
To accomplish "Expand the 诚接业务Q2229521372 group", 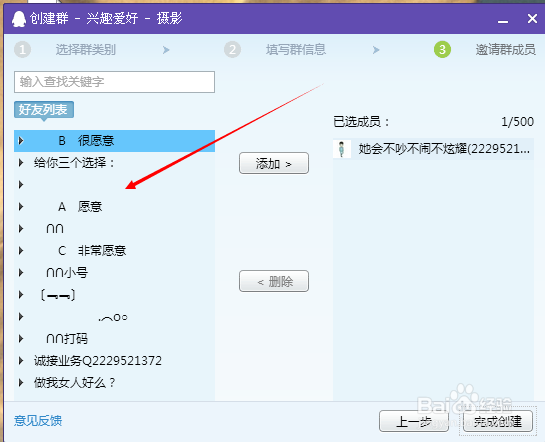I will (x=21, y=361).
